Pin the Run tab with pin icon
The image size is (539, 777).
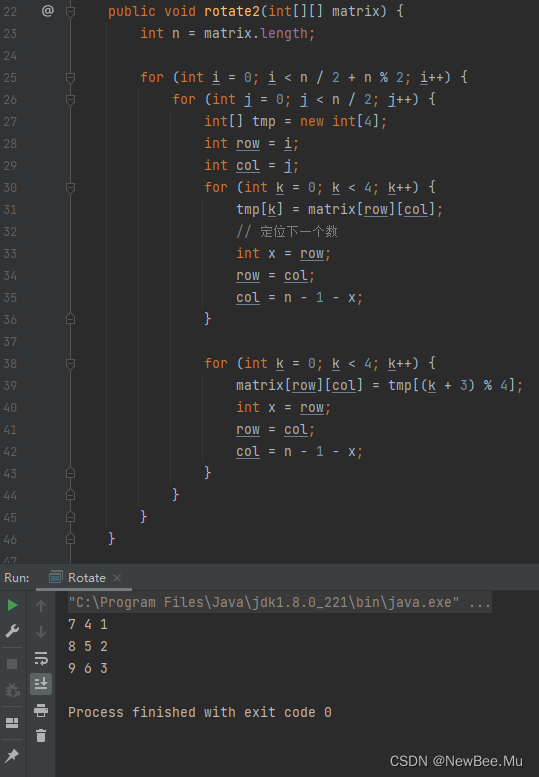pos(12,755)
